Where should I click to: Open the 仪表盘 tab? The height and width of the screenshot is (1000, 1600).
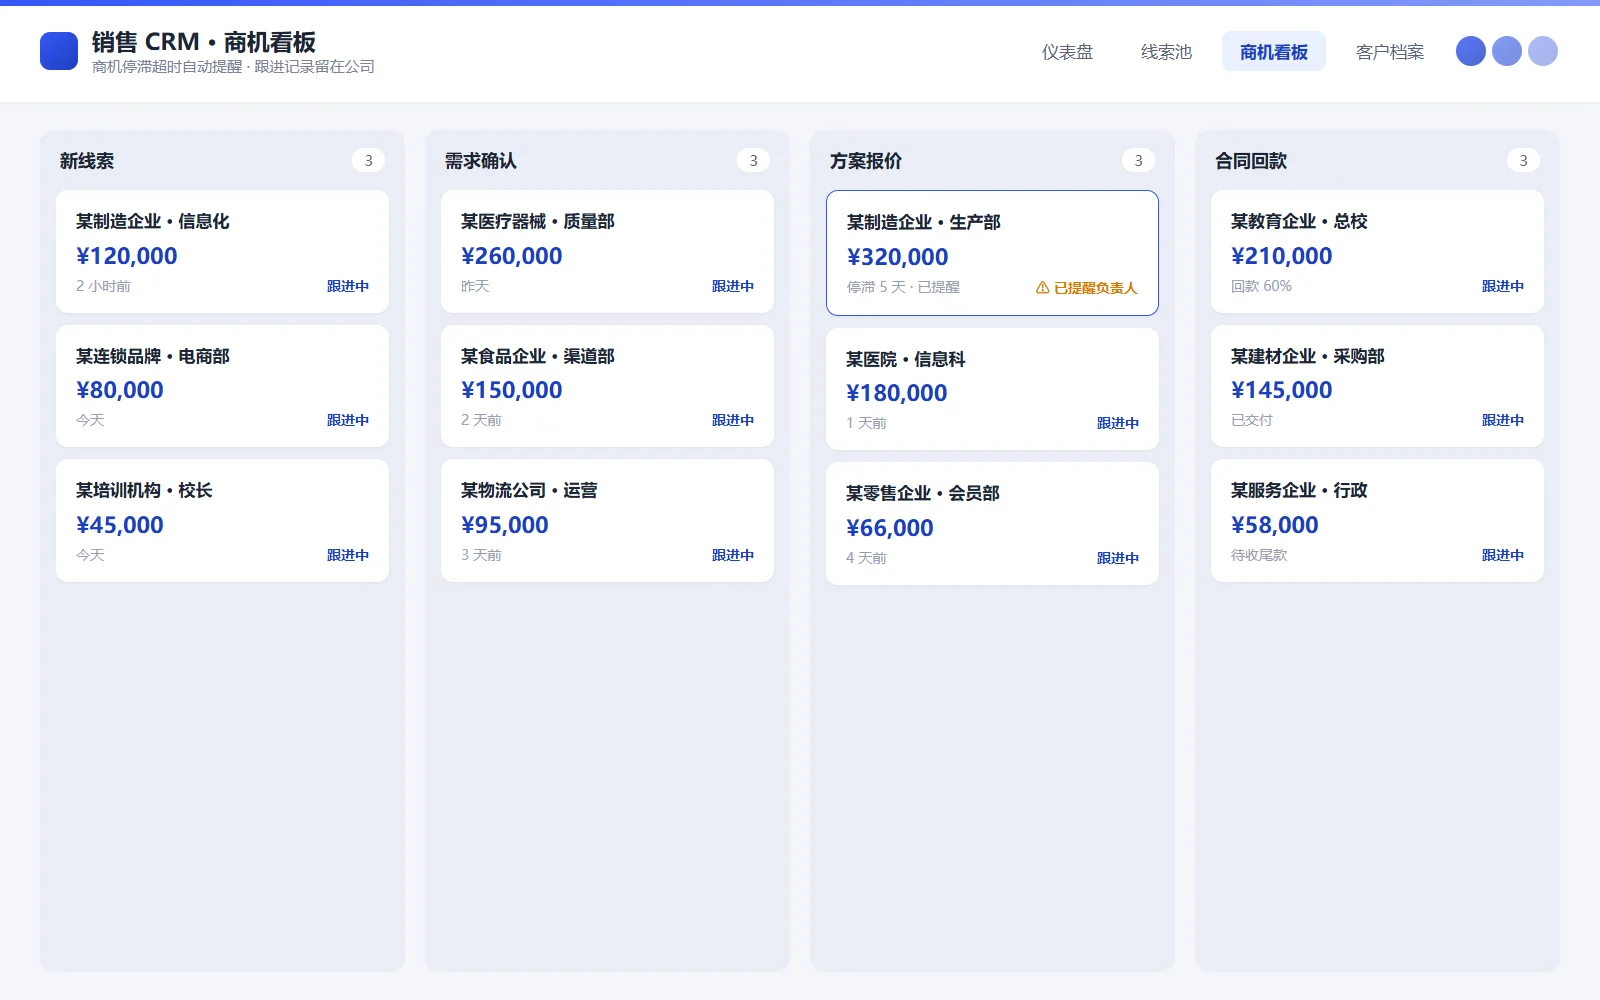(x=1068, y=52)
